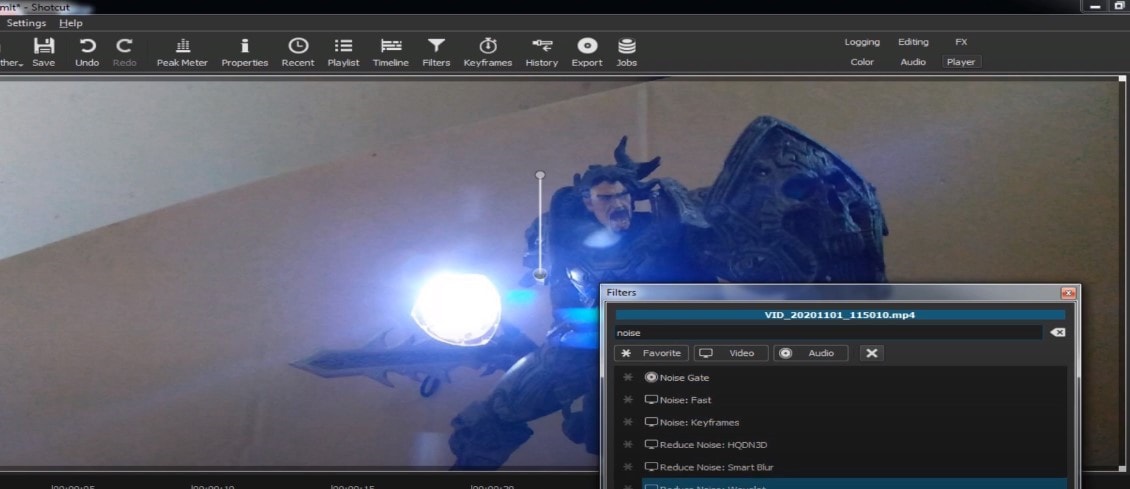Open the Keyframes panel
This screenshot has width=1130, height=489.
click(x=488, y=53)
